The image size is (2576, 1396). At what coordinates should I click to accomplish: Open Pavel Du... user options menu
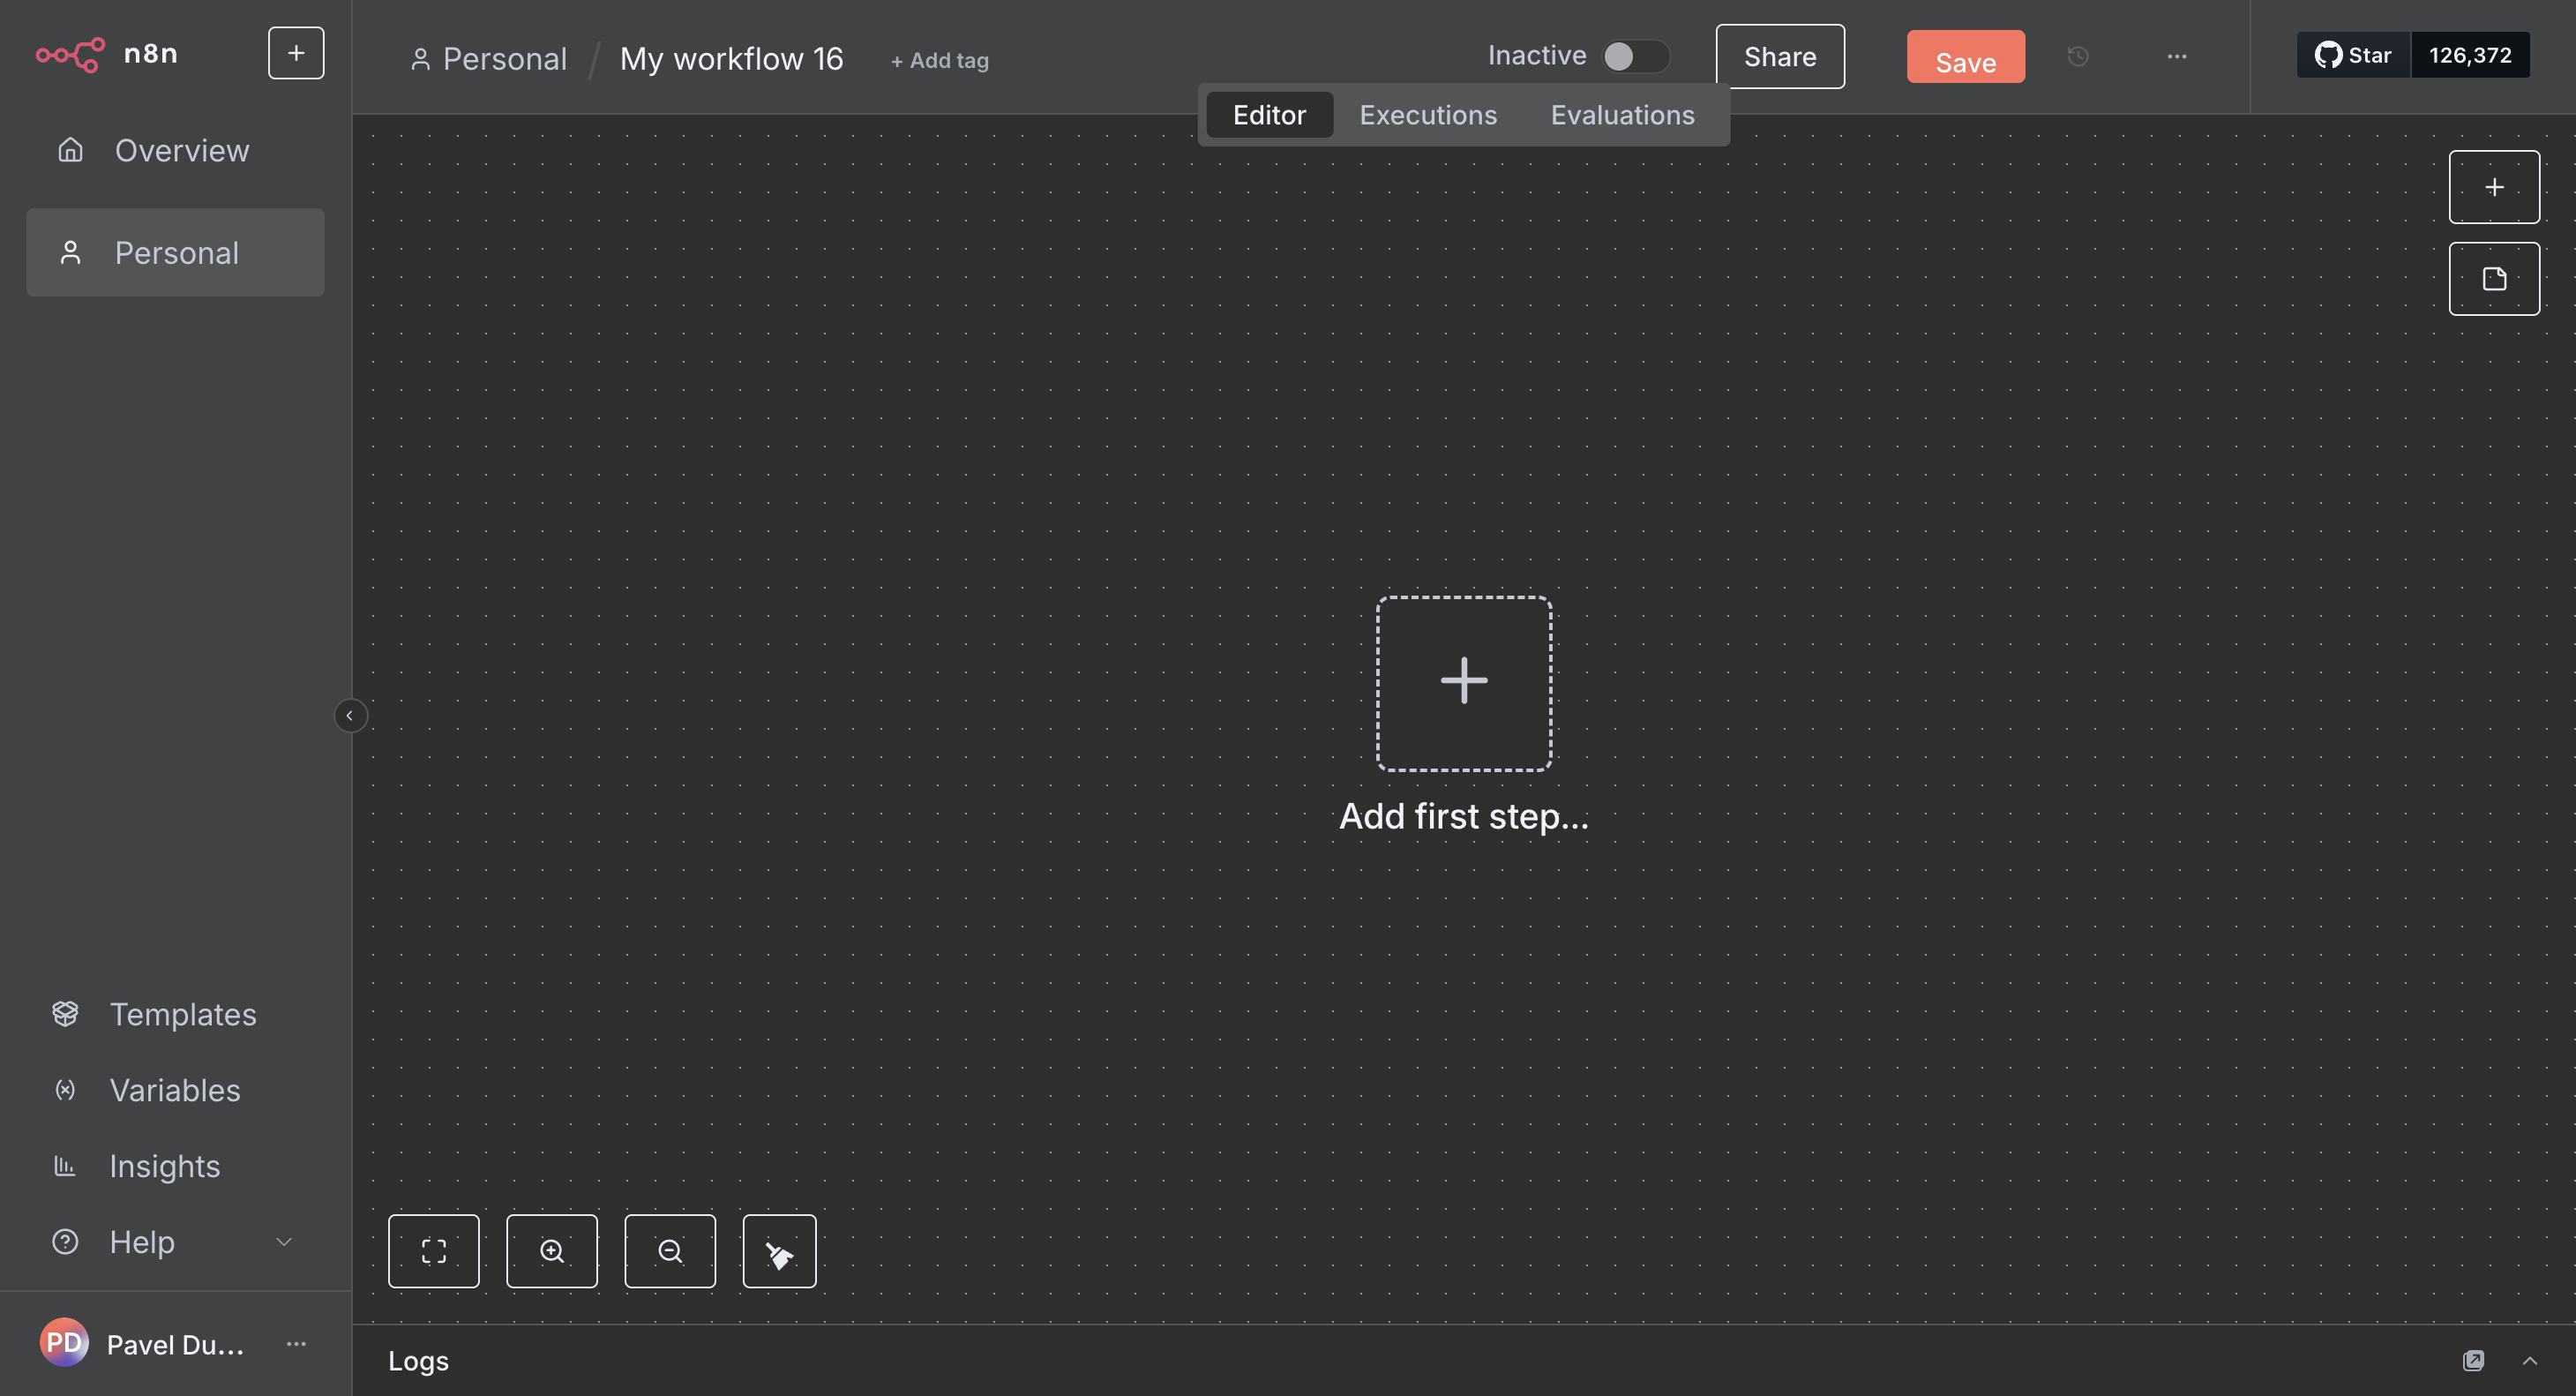[296, 1343]
